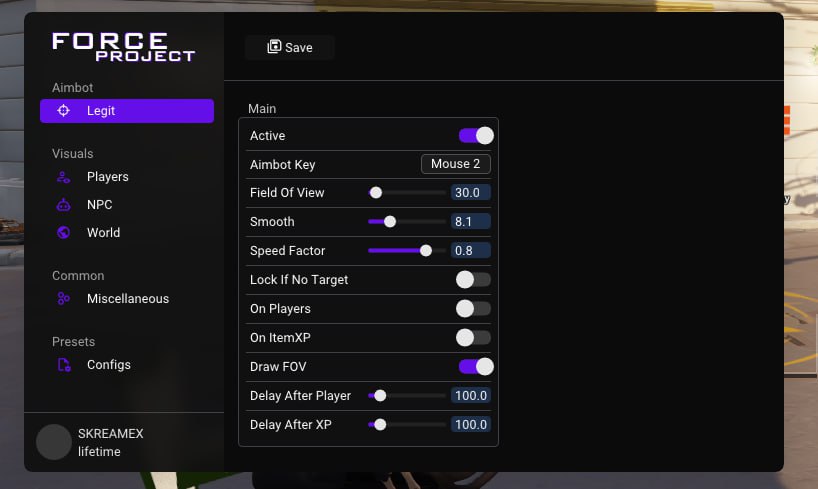Viewport: 818px width, 489px height.
Task: Click the Save button
Action: [290, 47]
